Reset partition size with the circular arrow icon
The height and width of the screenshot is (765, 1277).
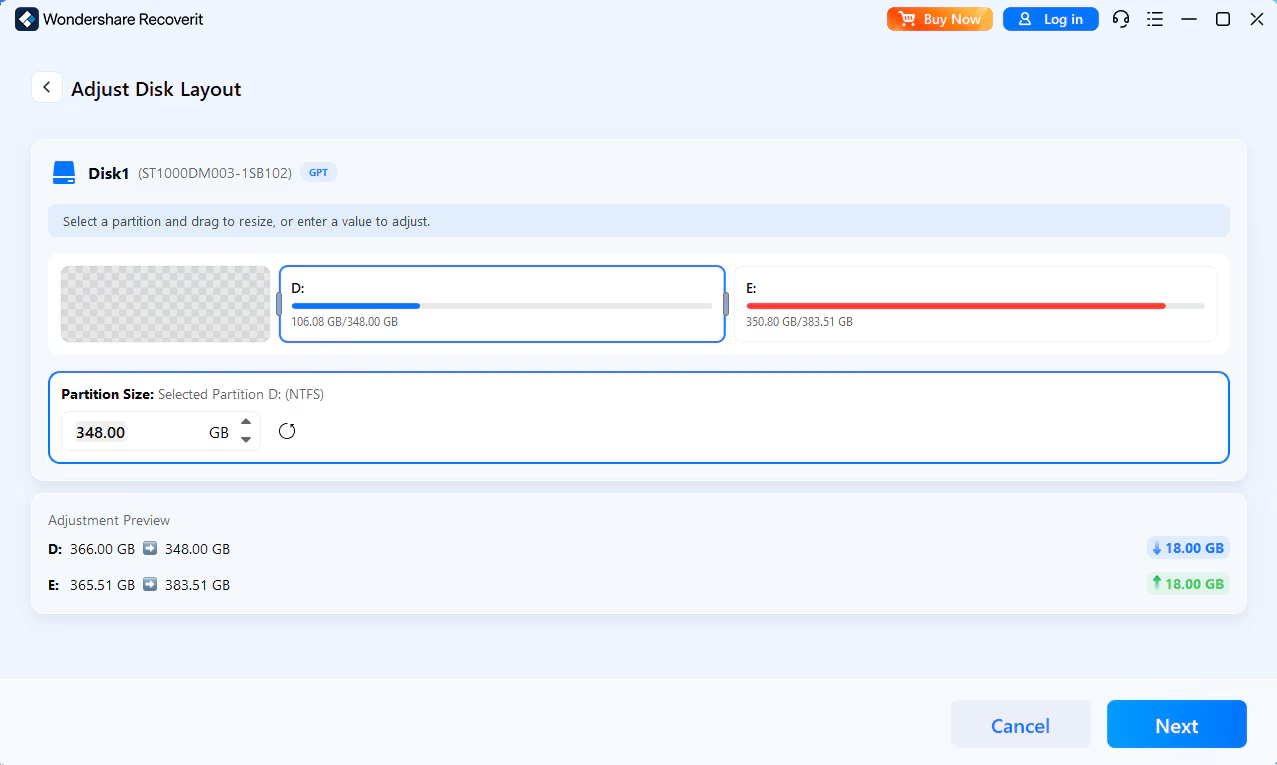coord(287,432)
